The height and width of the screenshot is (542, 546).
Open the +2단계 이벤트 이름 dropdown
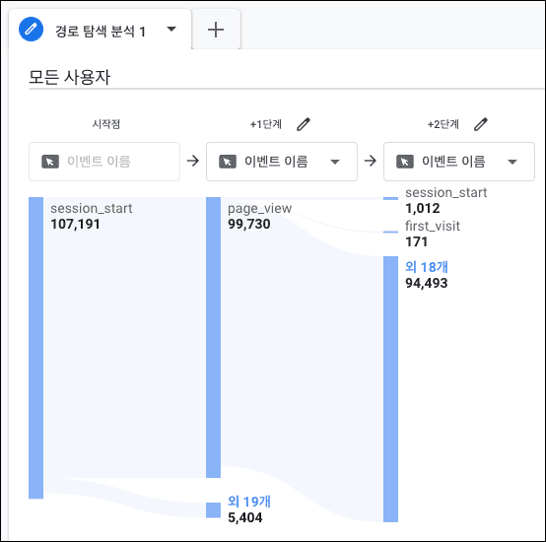[459, 162]
